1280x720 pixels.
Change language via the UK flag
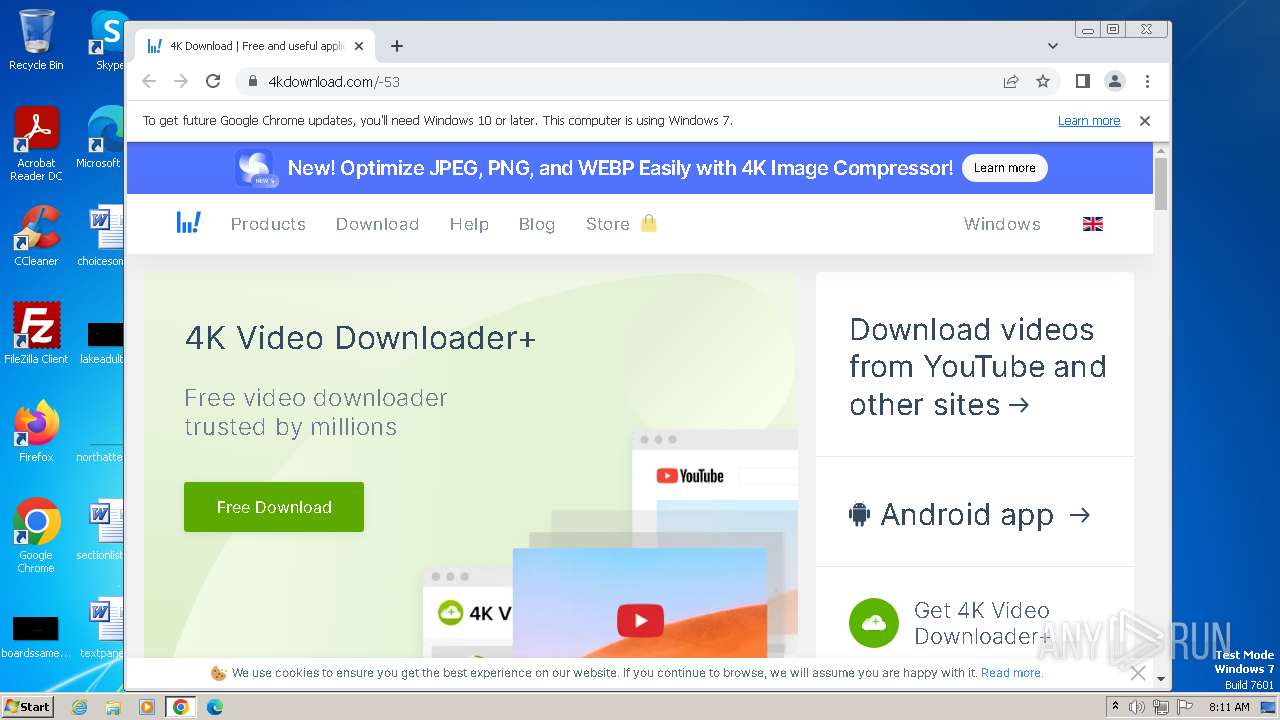(x=1093, y=224)
